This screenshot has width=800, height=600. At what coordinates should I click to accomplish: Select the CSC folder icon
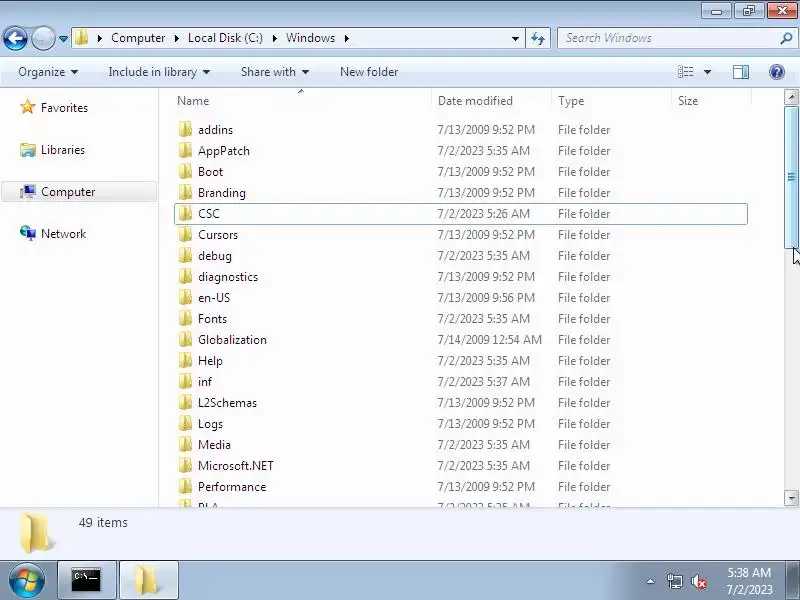[186, 214]
